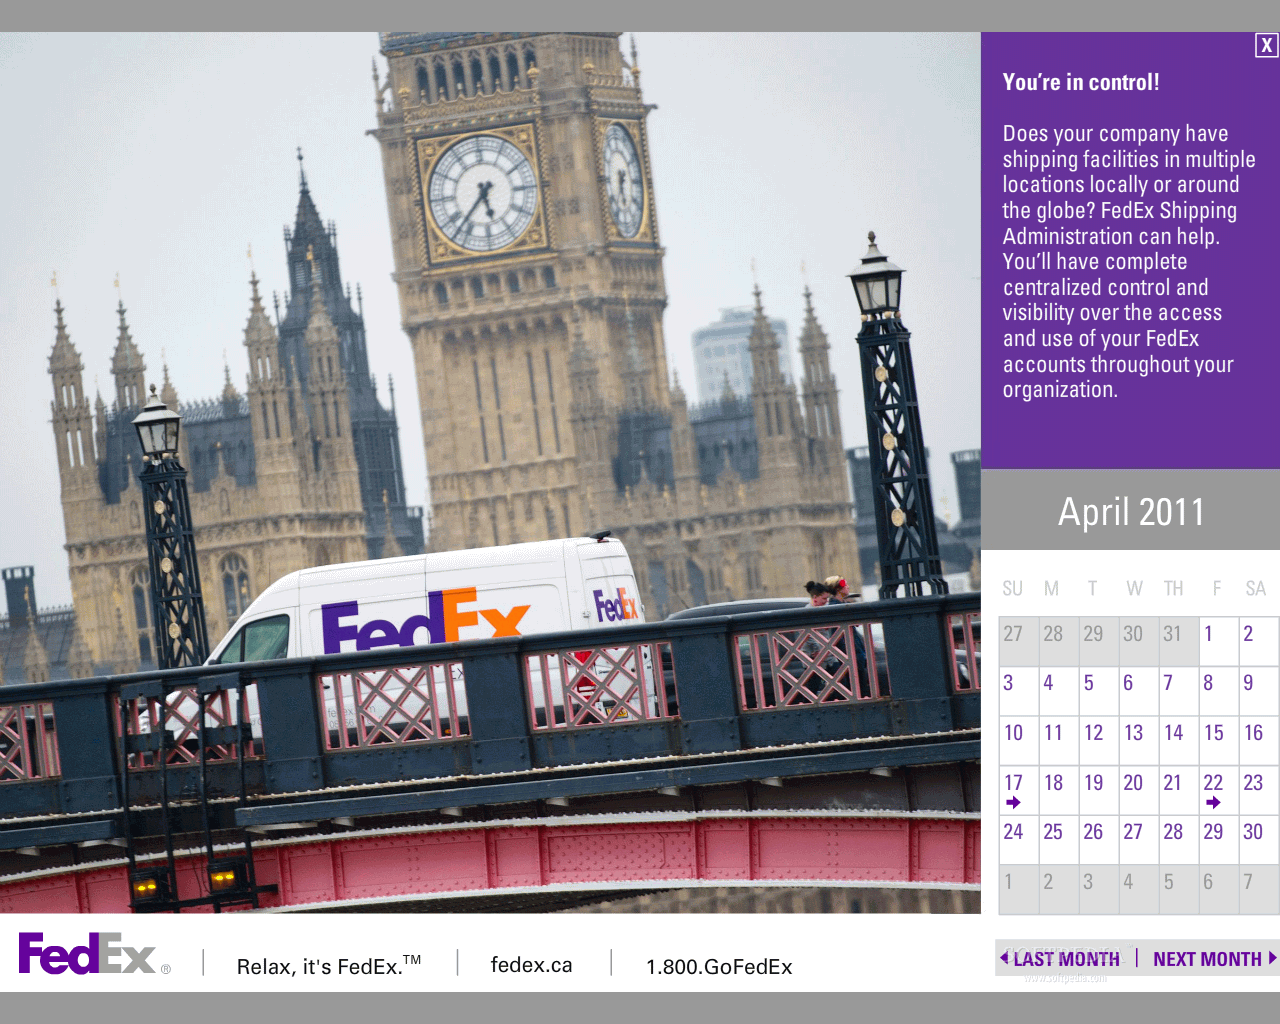1280x1024 pixels.
Task: Select April 25 in the calendar
Action: [x=1059, y=839]
